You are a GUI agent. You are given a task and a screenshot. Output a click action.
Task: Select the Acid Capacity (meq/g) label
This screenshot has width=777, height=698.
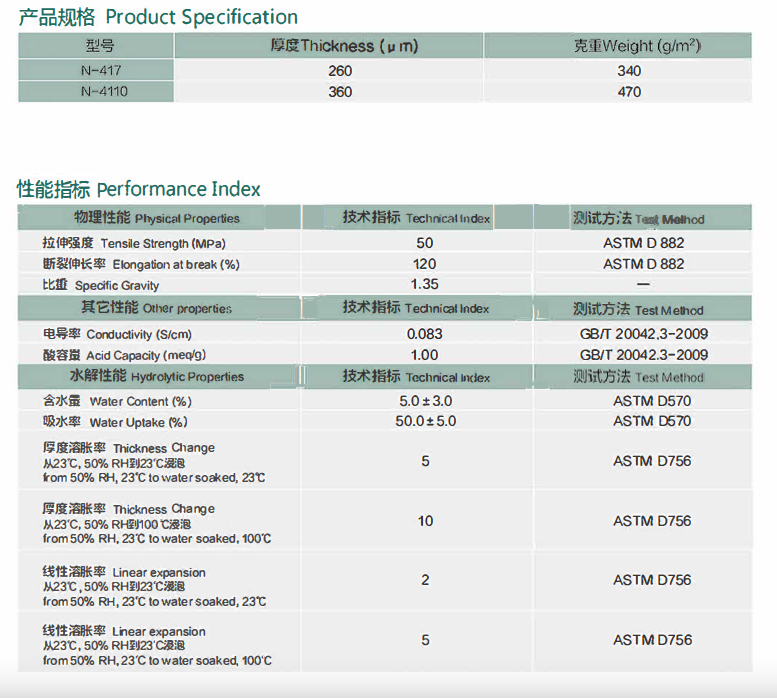(x=125, y=355)
